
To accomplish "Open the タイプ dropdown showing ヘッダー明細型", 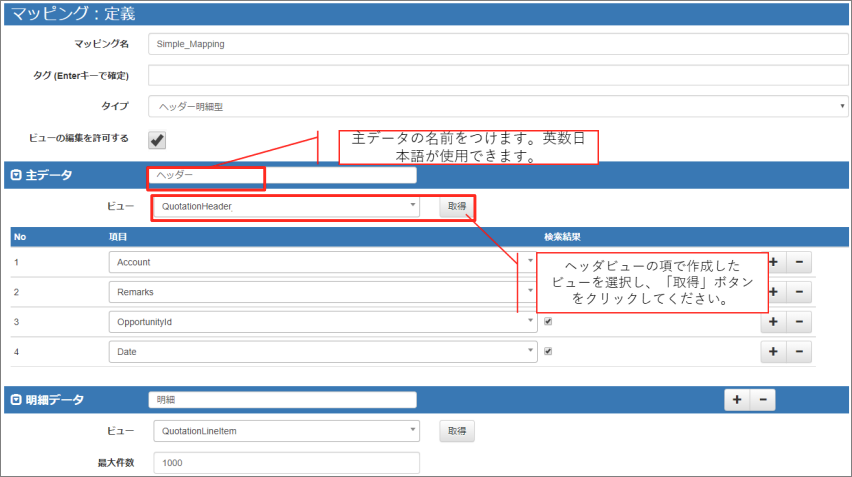I will pos(497,106).
